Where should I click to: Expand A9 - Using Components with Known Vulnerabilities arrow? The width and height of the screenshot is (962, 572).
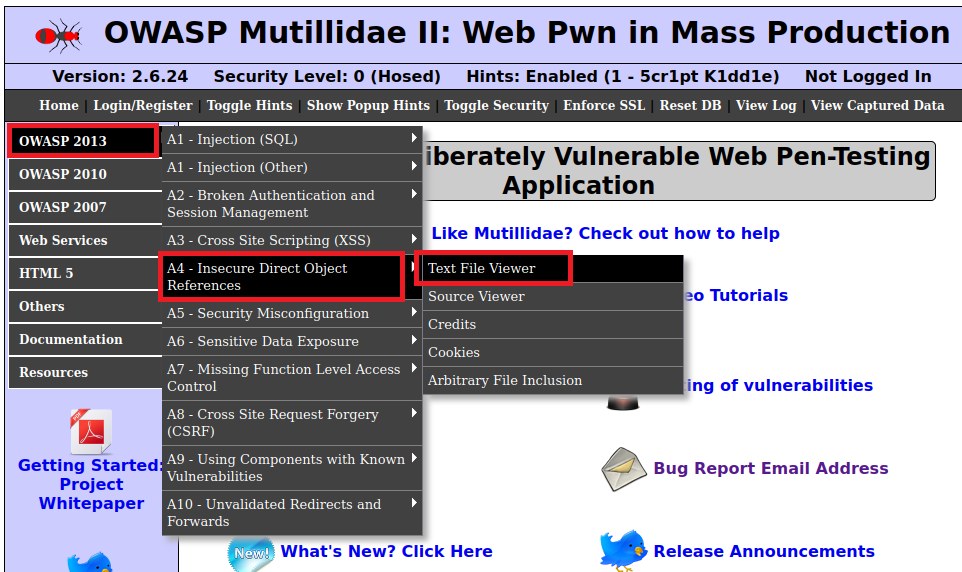pyautogui.click(x=414, y=458)
